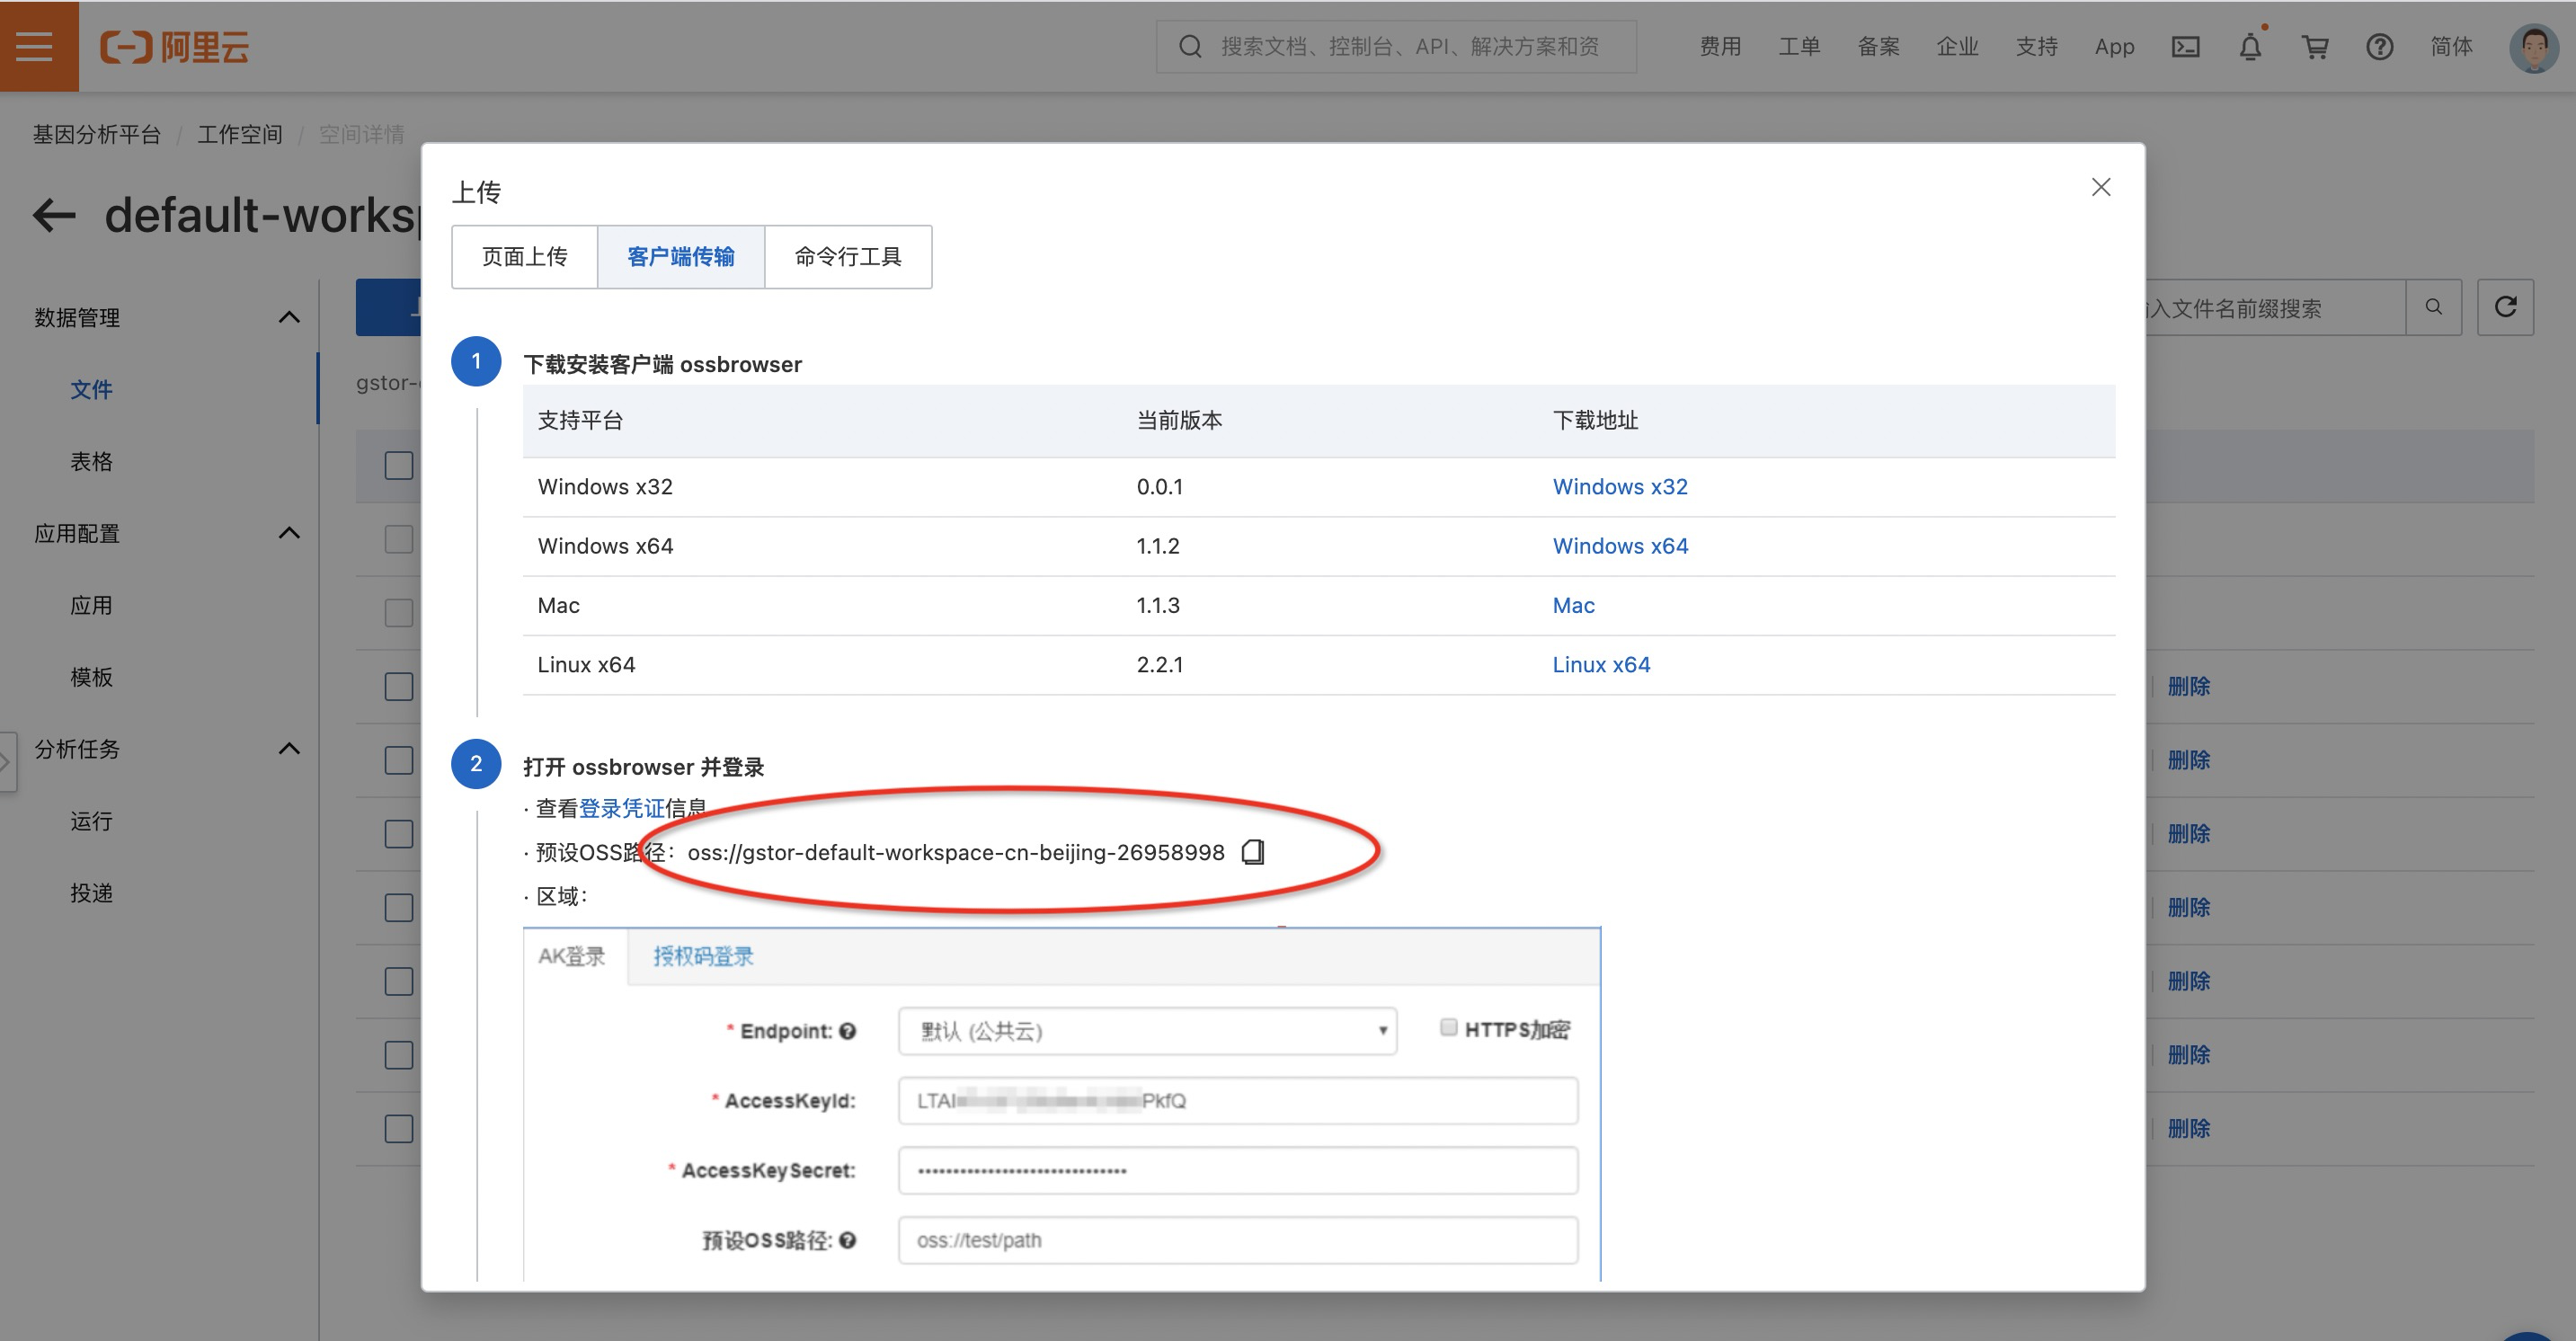The height and width of the screenshot is (1341, 2576).
Task: Copy the preset OSS path
Action: point(1253,852)
